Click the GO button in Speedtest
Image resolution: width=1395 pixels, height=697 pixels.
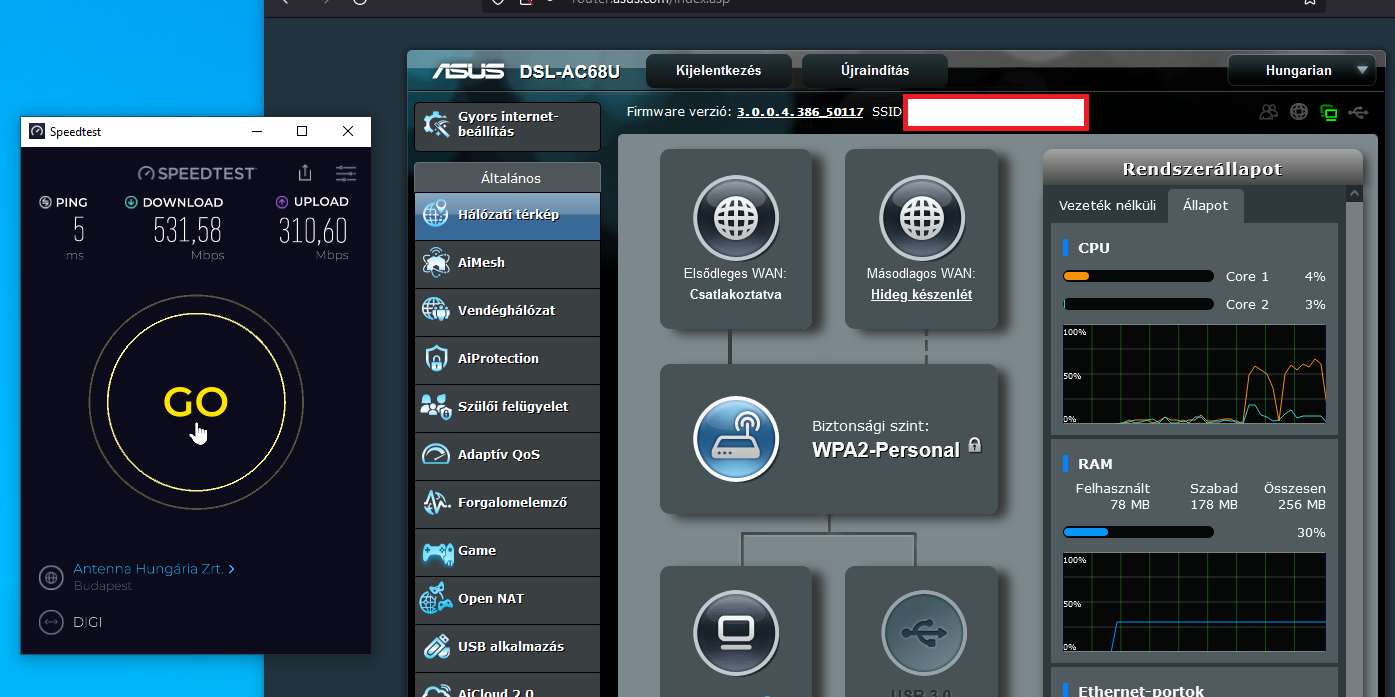tap(196, 402)
